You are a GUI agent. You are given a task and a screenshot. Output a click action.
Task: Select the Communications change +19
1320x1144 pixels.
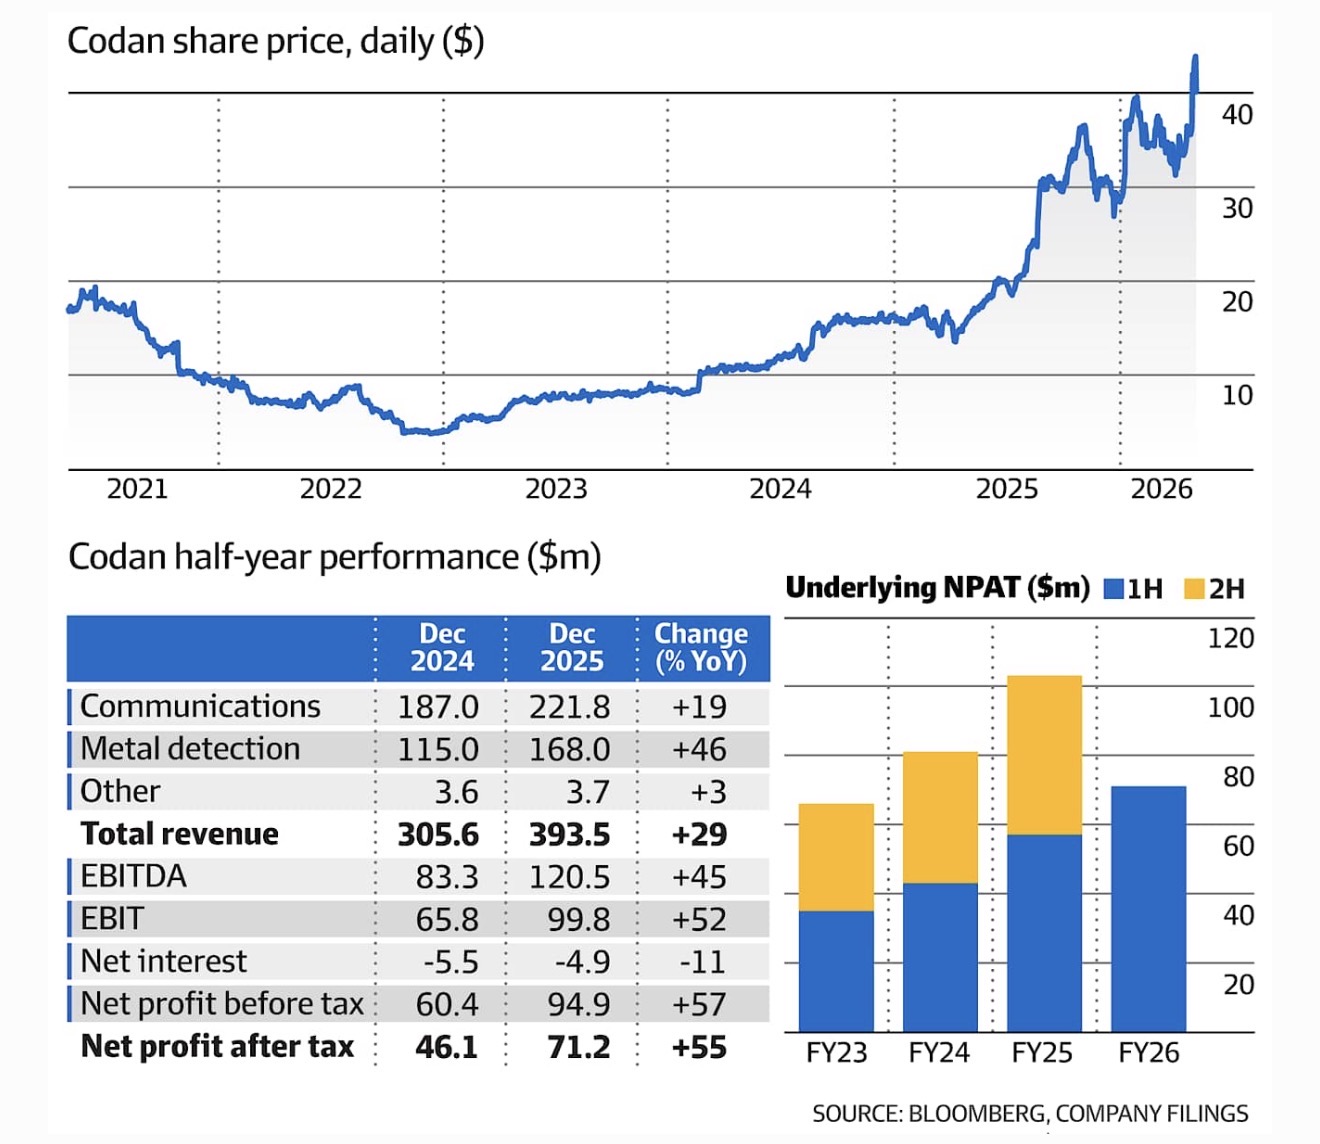[x=699, y=707]
